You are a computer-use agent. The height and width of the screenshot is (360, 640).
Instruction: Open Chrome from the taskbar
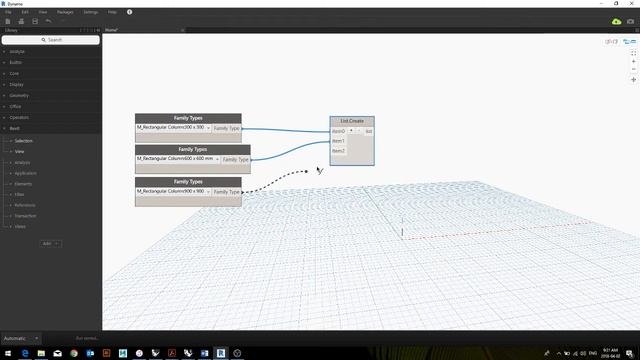(74, 353)
